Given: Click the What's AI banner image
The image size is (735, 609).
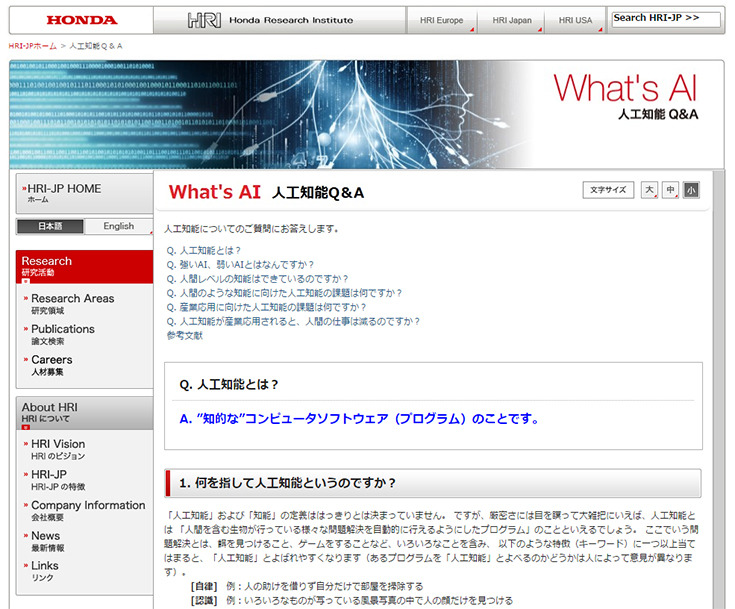Looking at the screenshot, I should [x=366, y=115].
